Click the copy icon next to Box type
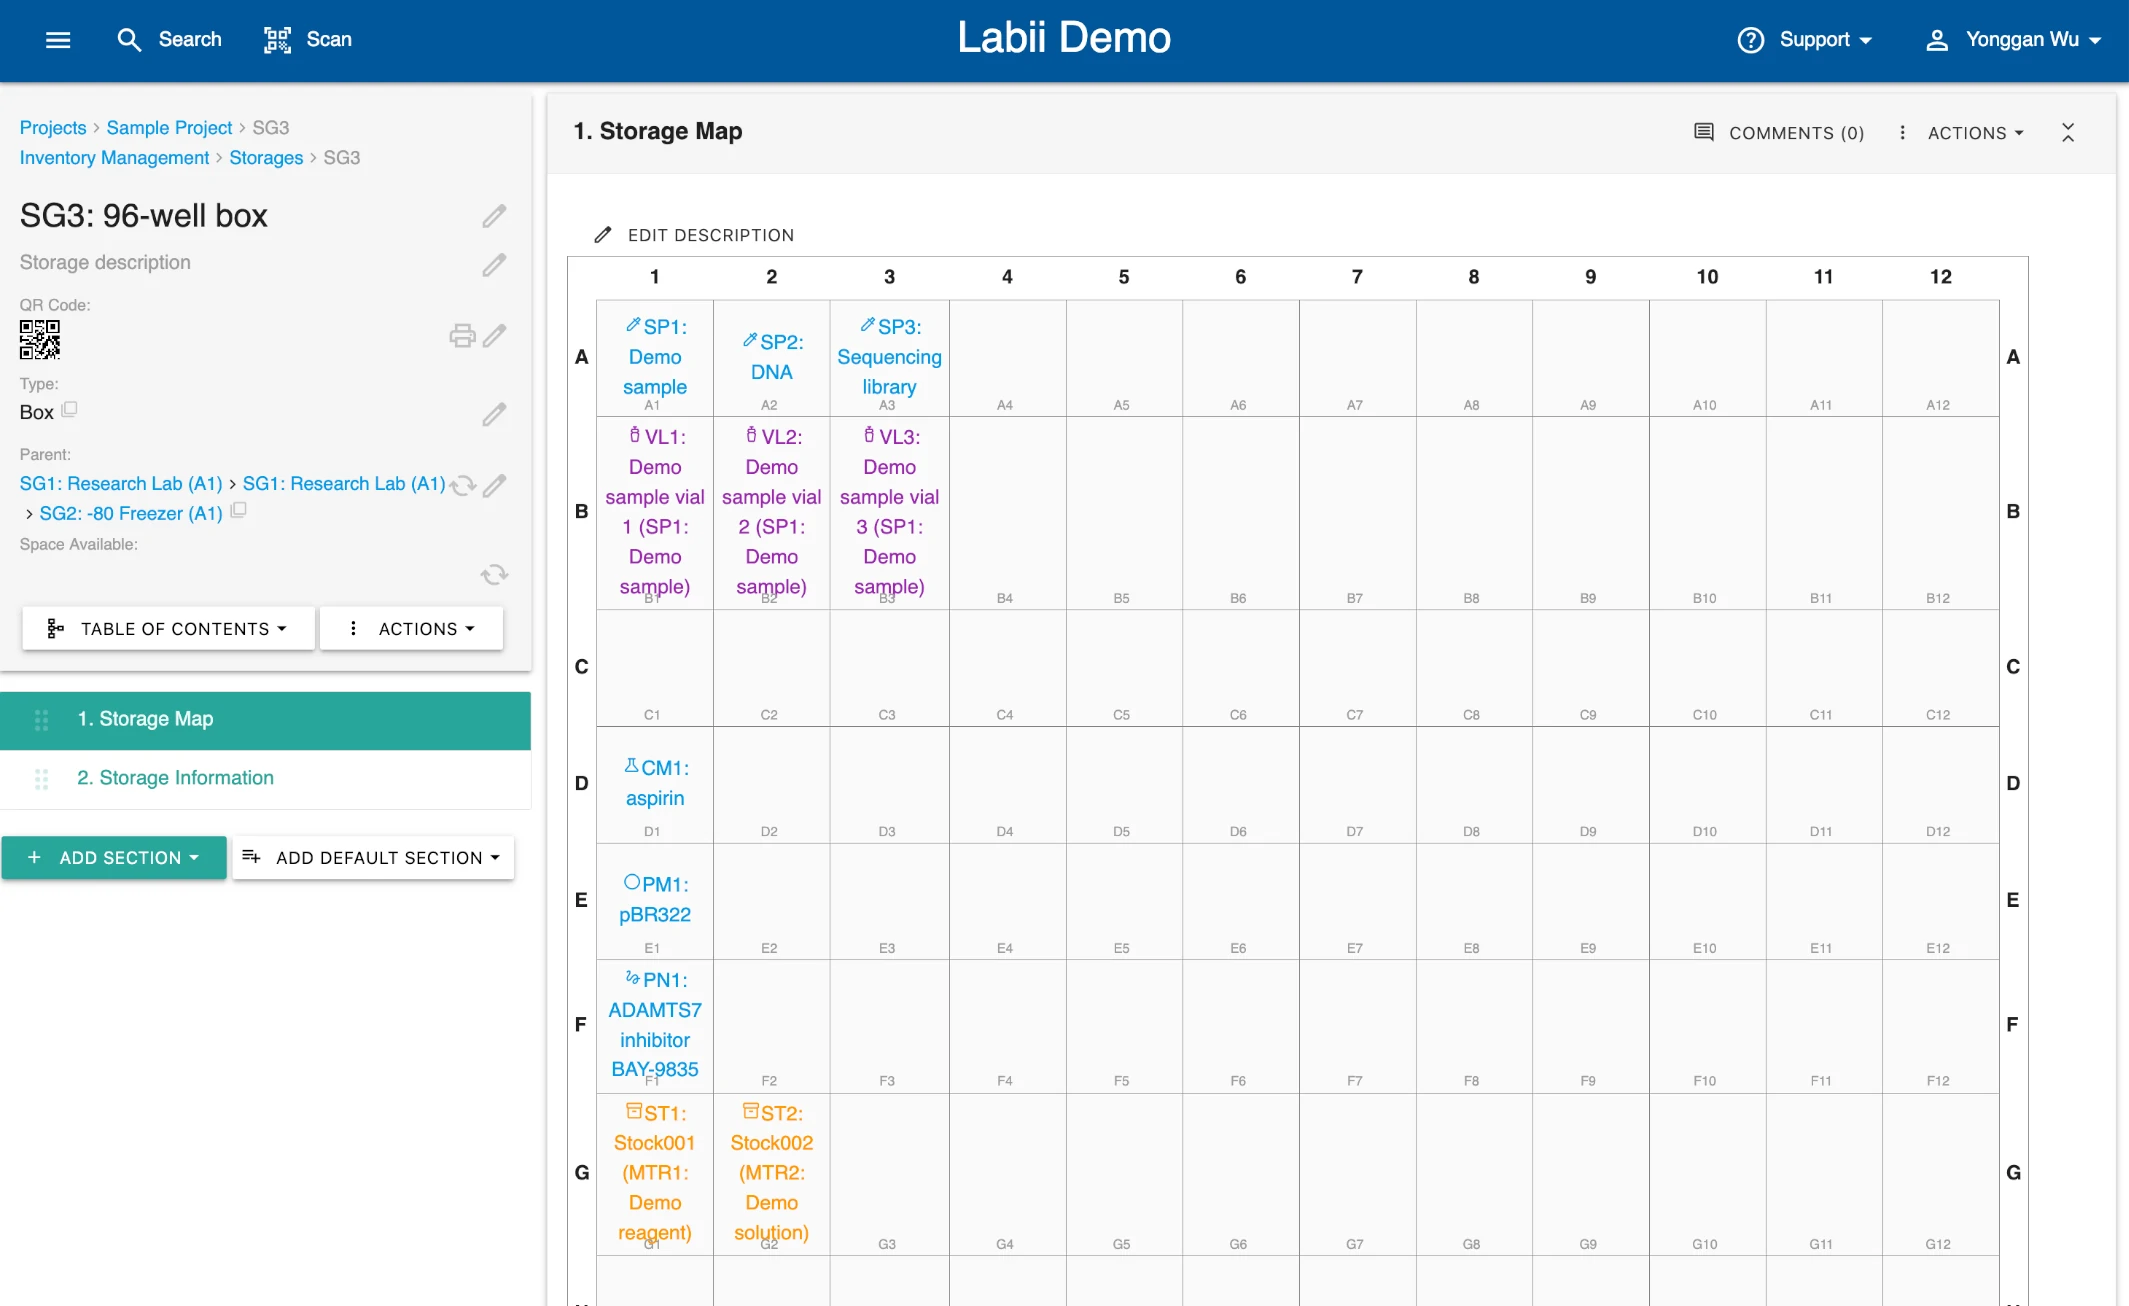 coord(69,410)
